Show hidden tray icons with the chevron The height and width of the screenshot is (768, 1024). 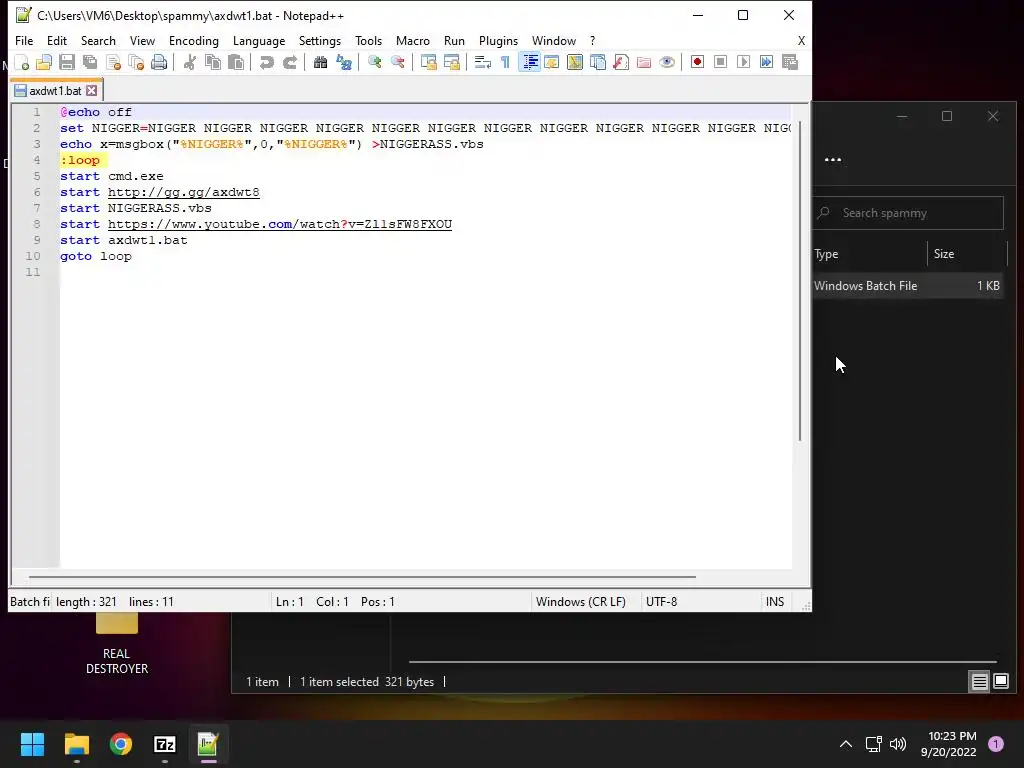point(846,744)
